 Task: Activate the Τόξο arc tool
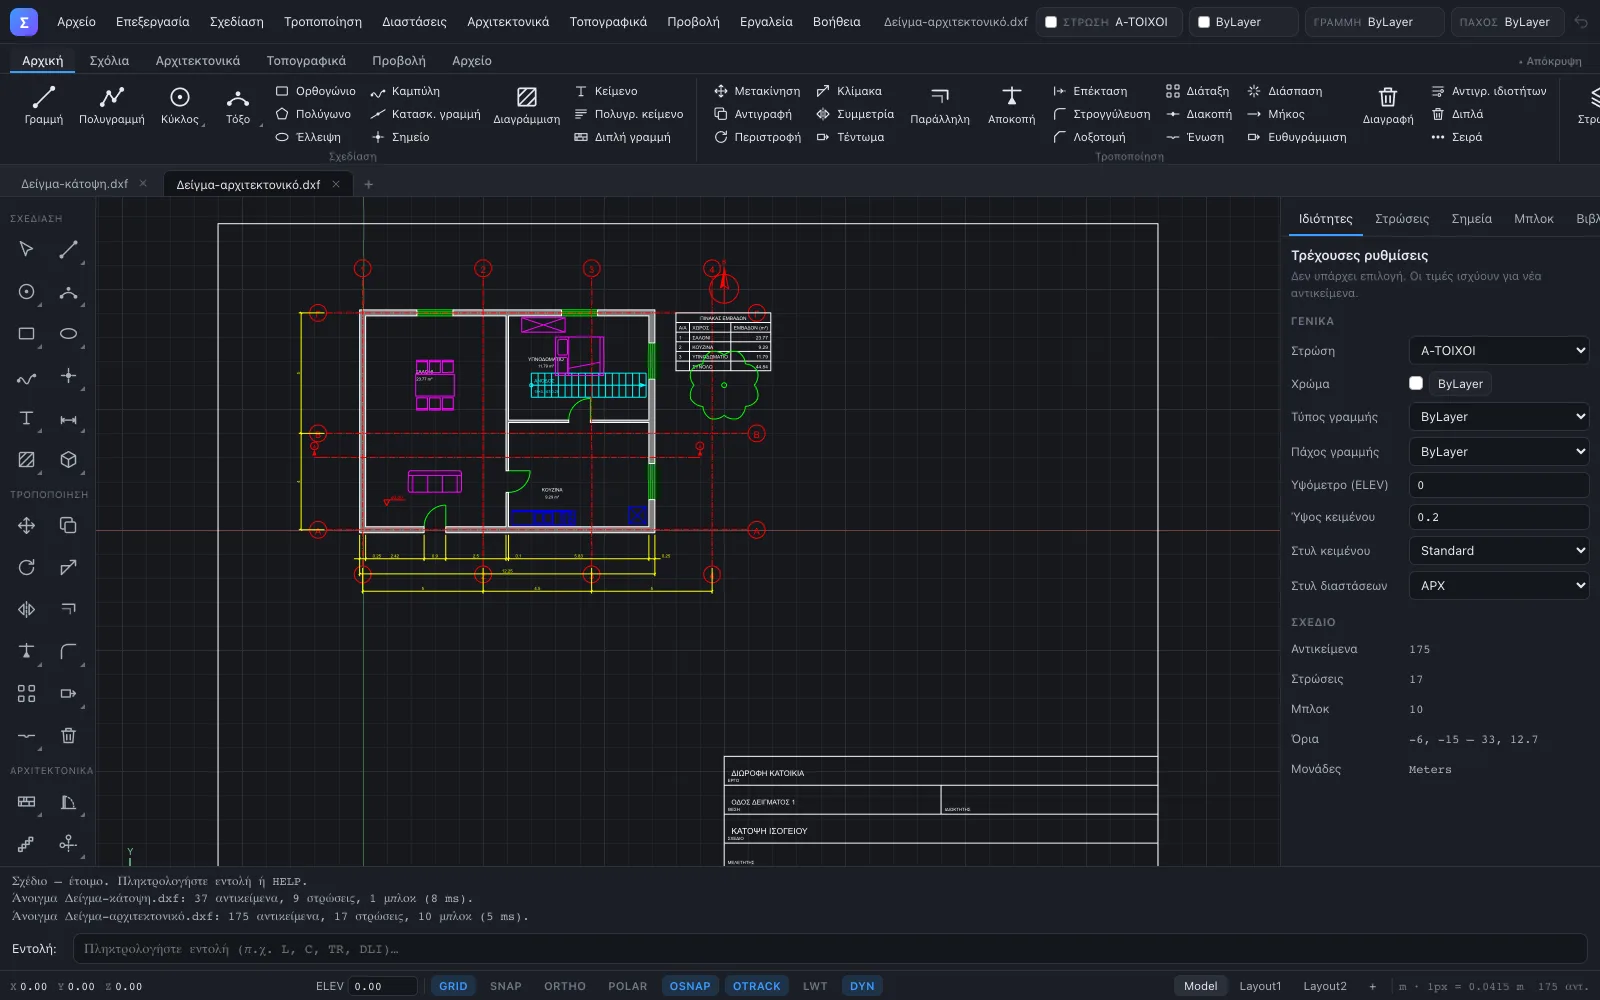tap(238, 105)
